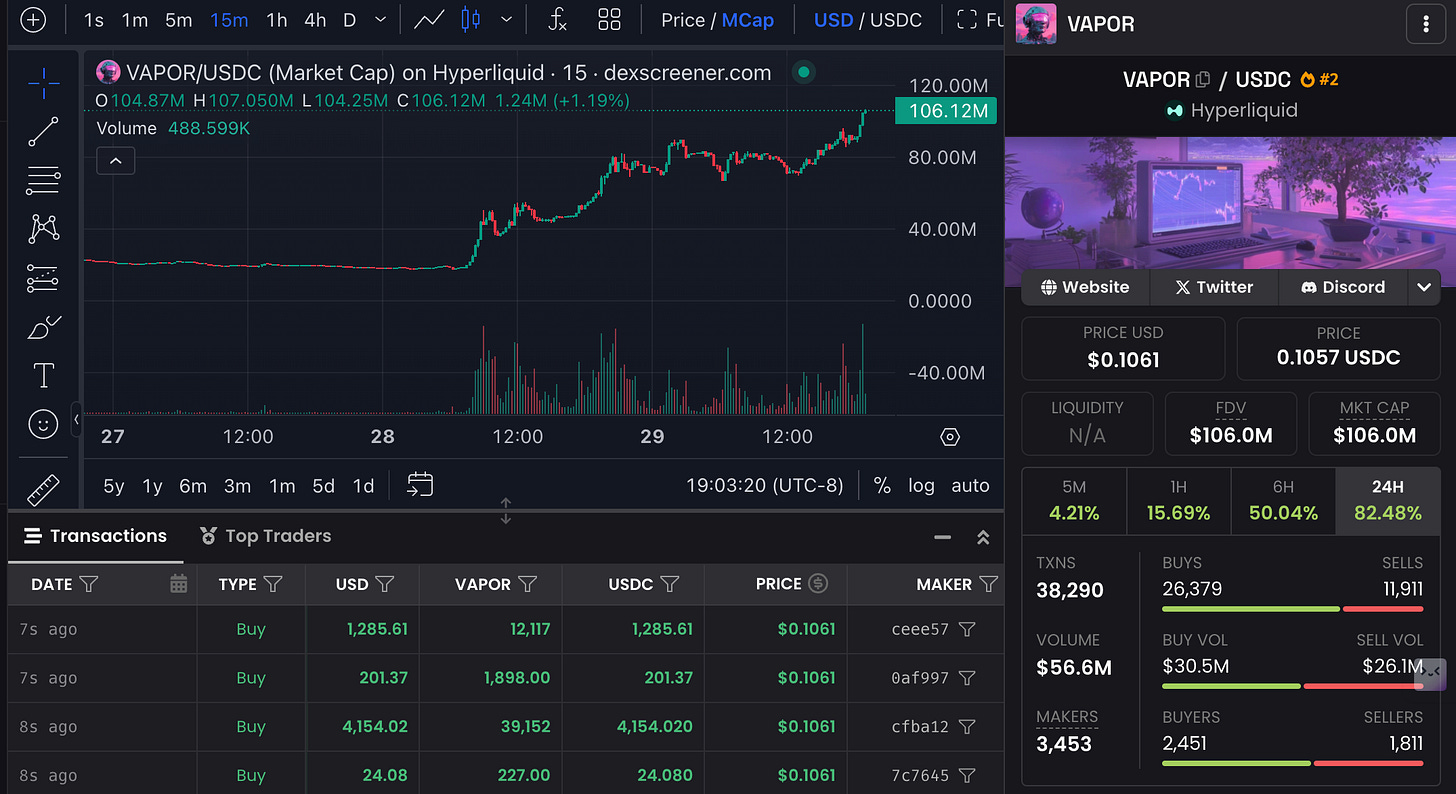Select the 6H stats tab
Screen dimensions: 1456x794
[x=1283, y=501]
